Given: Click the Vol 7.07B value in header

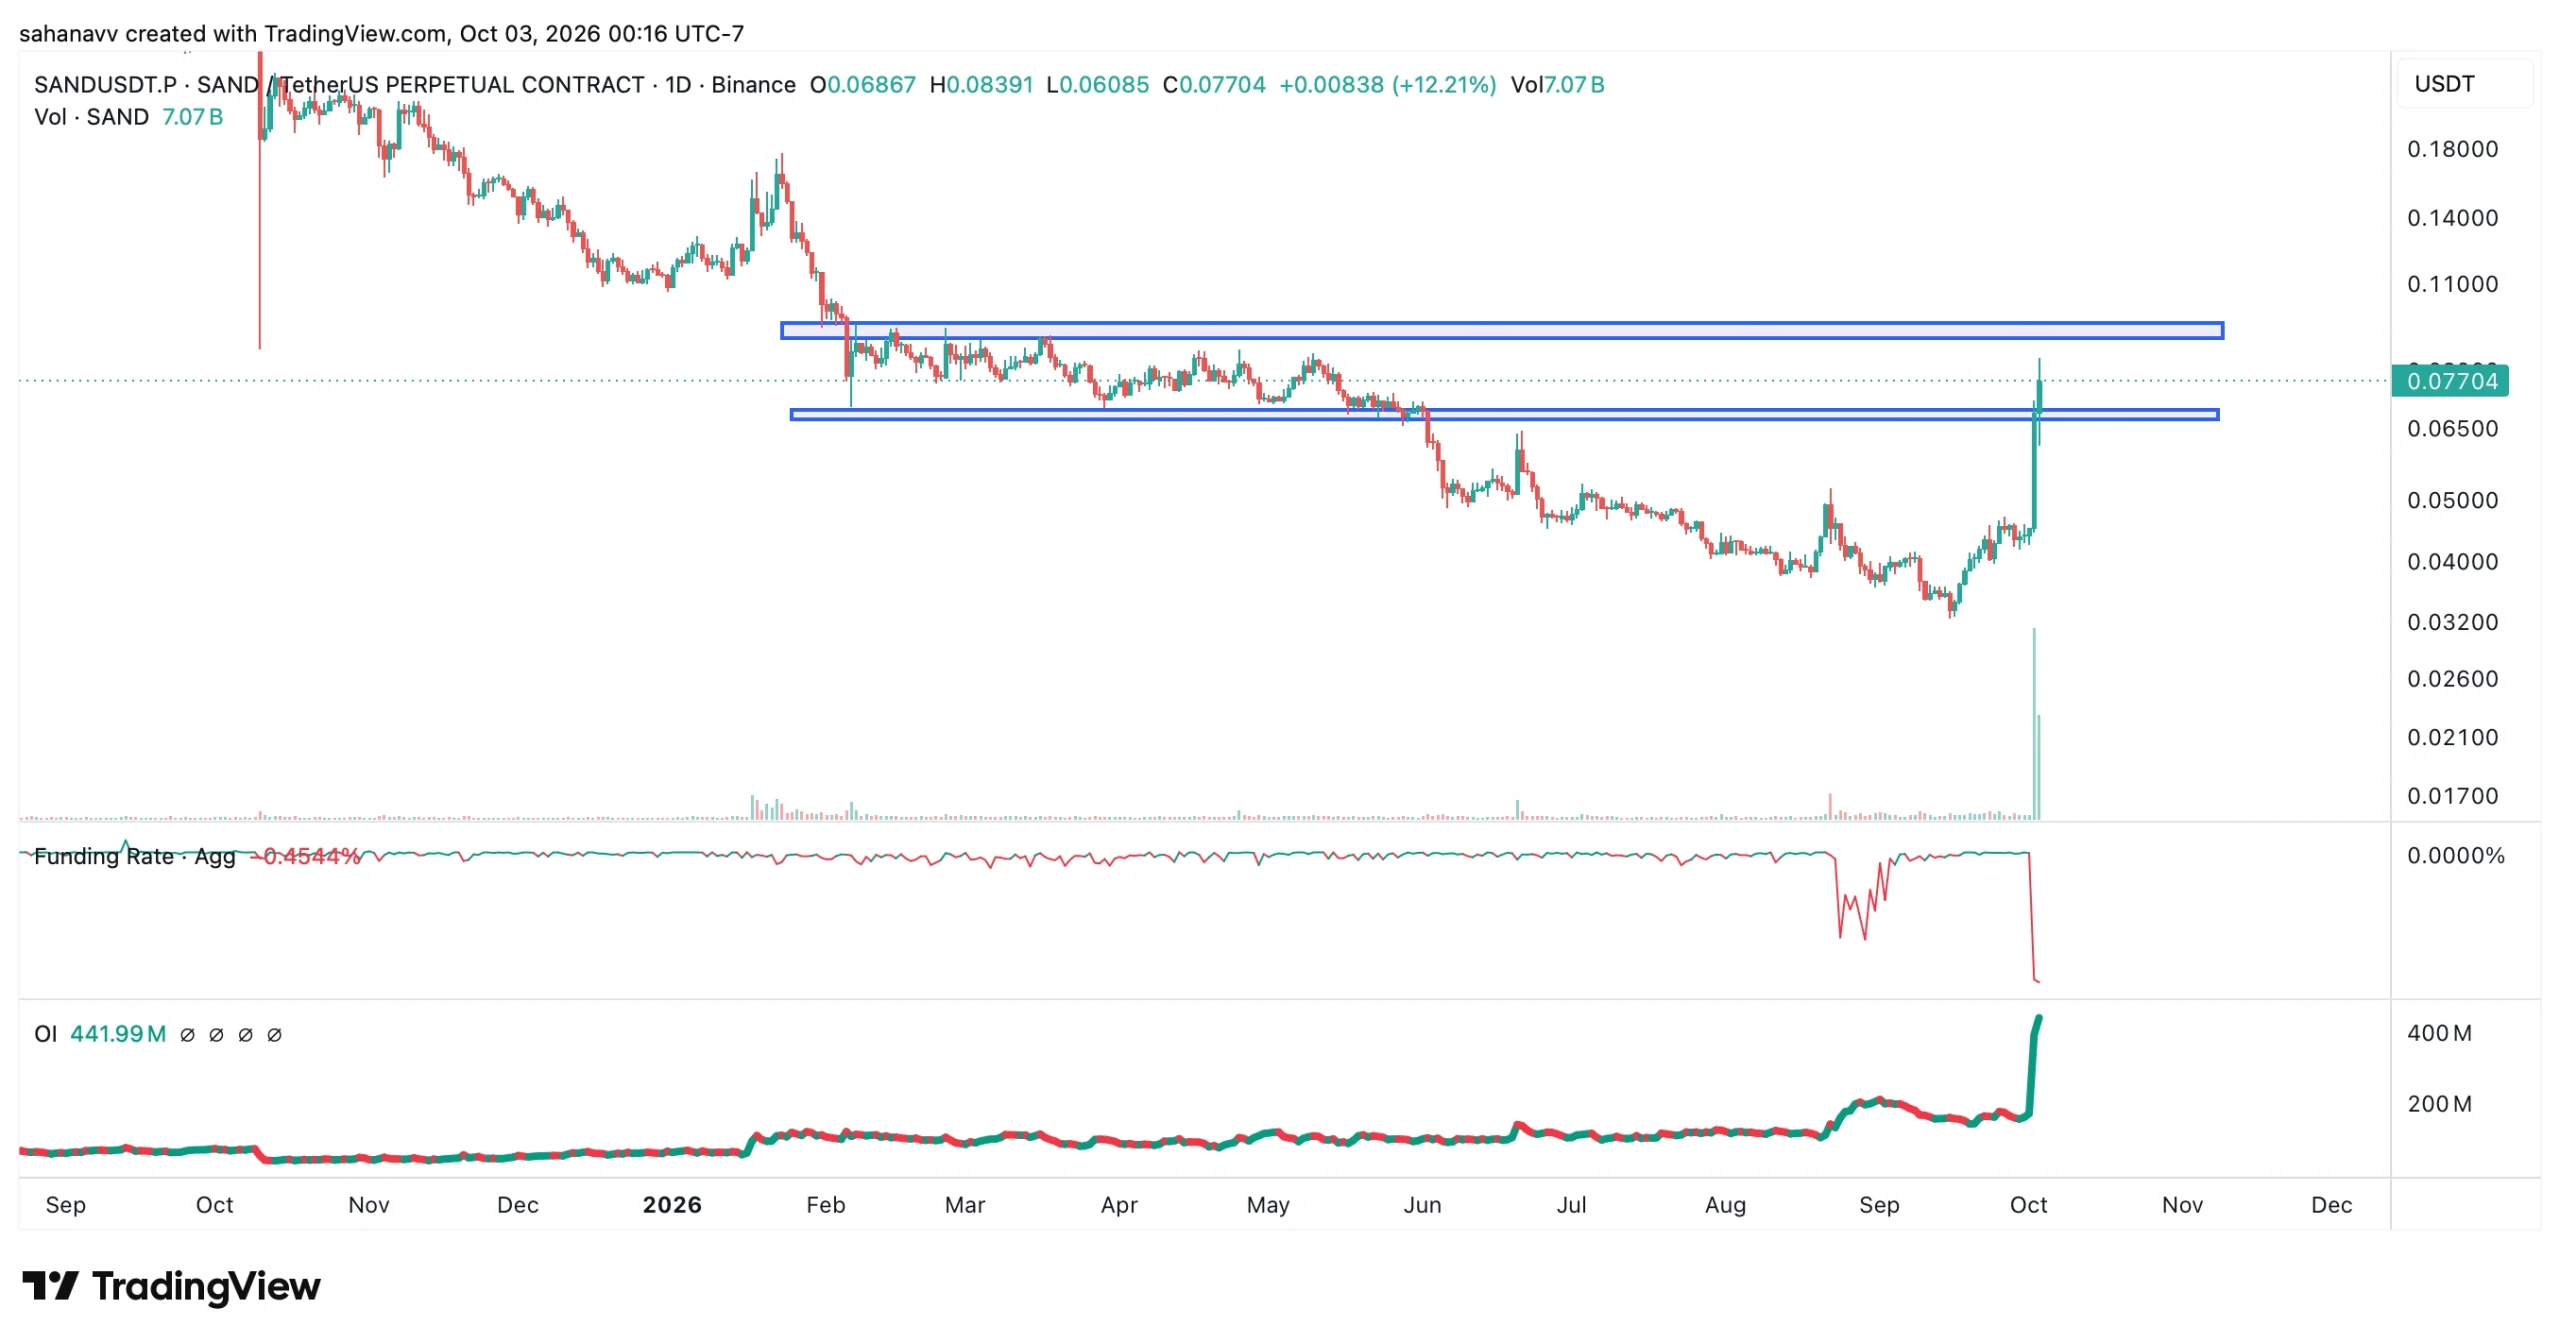Looking at the screenshot, I should pos(1557,85).
